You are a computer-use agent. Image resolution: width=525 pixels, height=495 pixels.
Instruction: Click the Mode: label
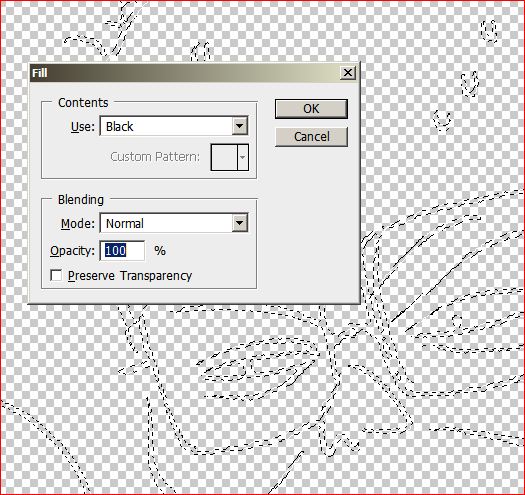click(x=78, y=224)
